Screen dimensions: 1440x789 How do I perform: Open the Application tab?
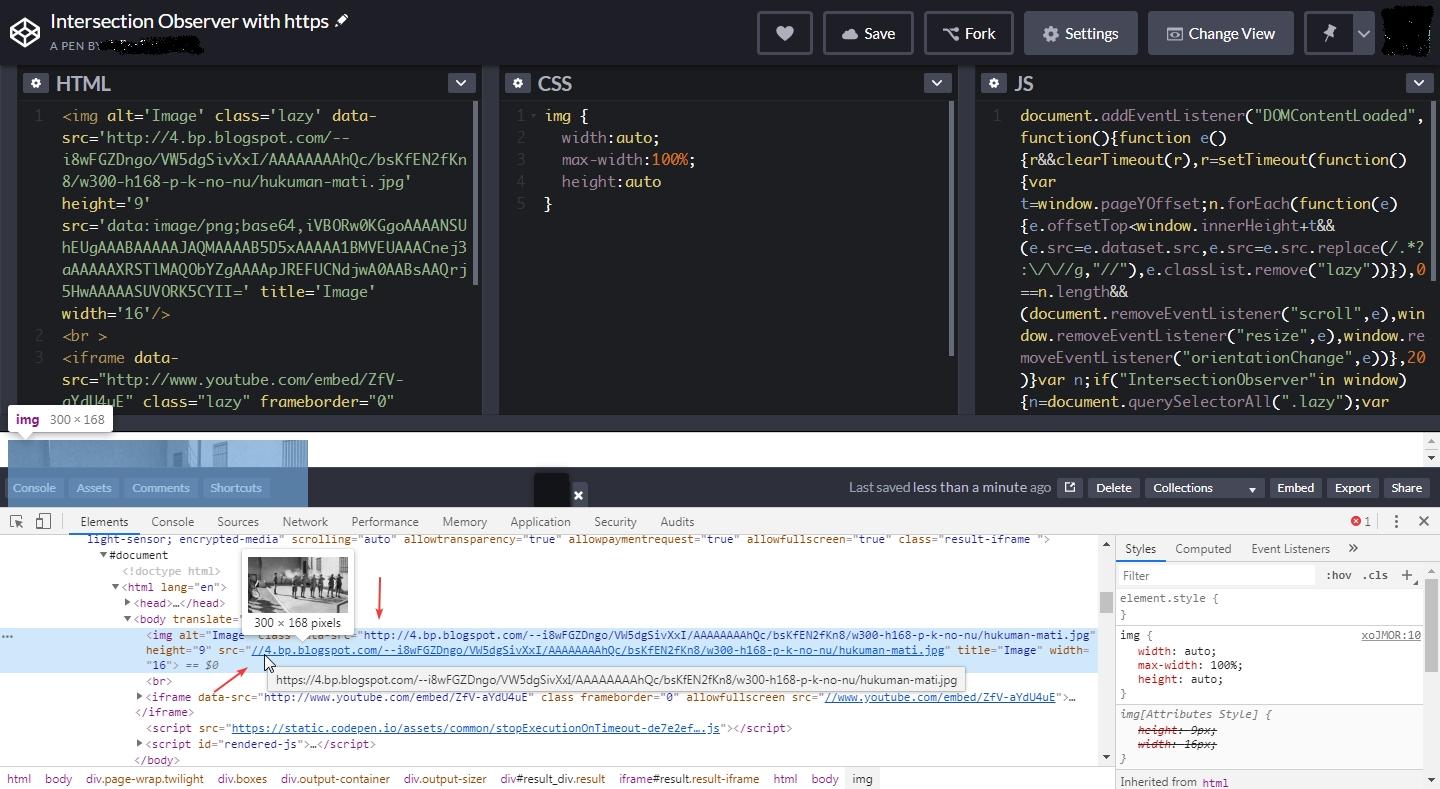pos(540,522)
